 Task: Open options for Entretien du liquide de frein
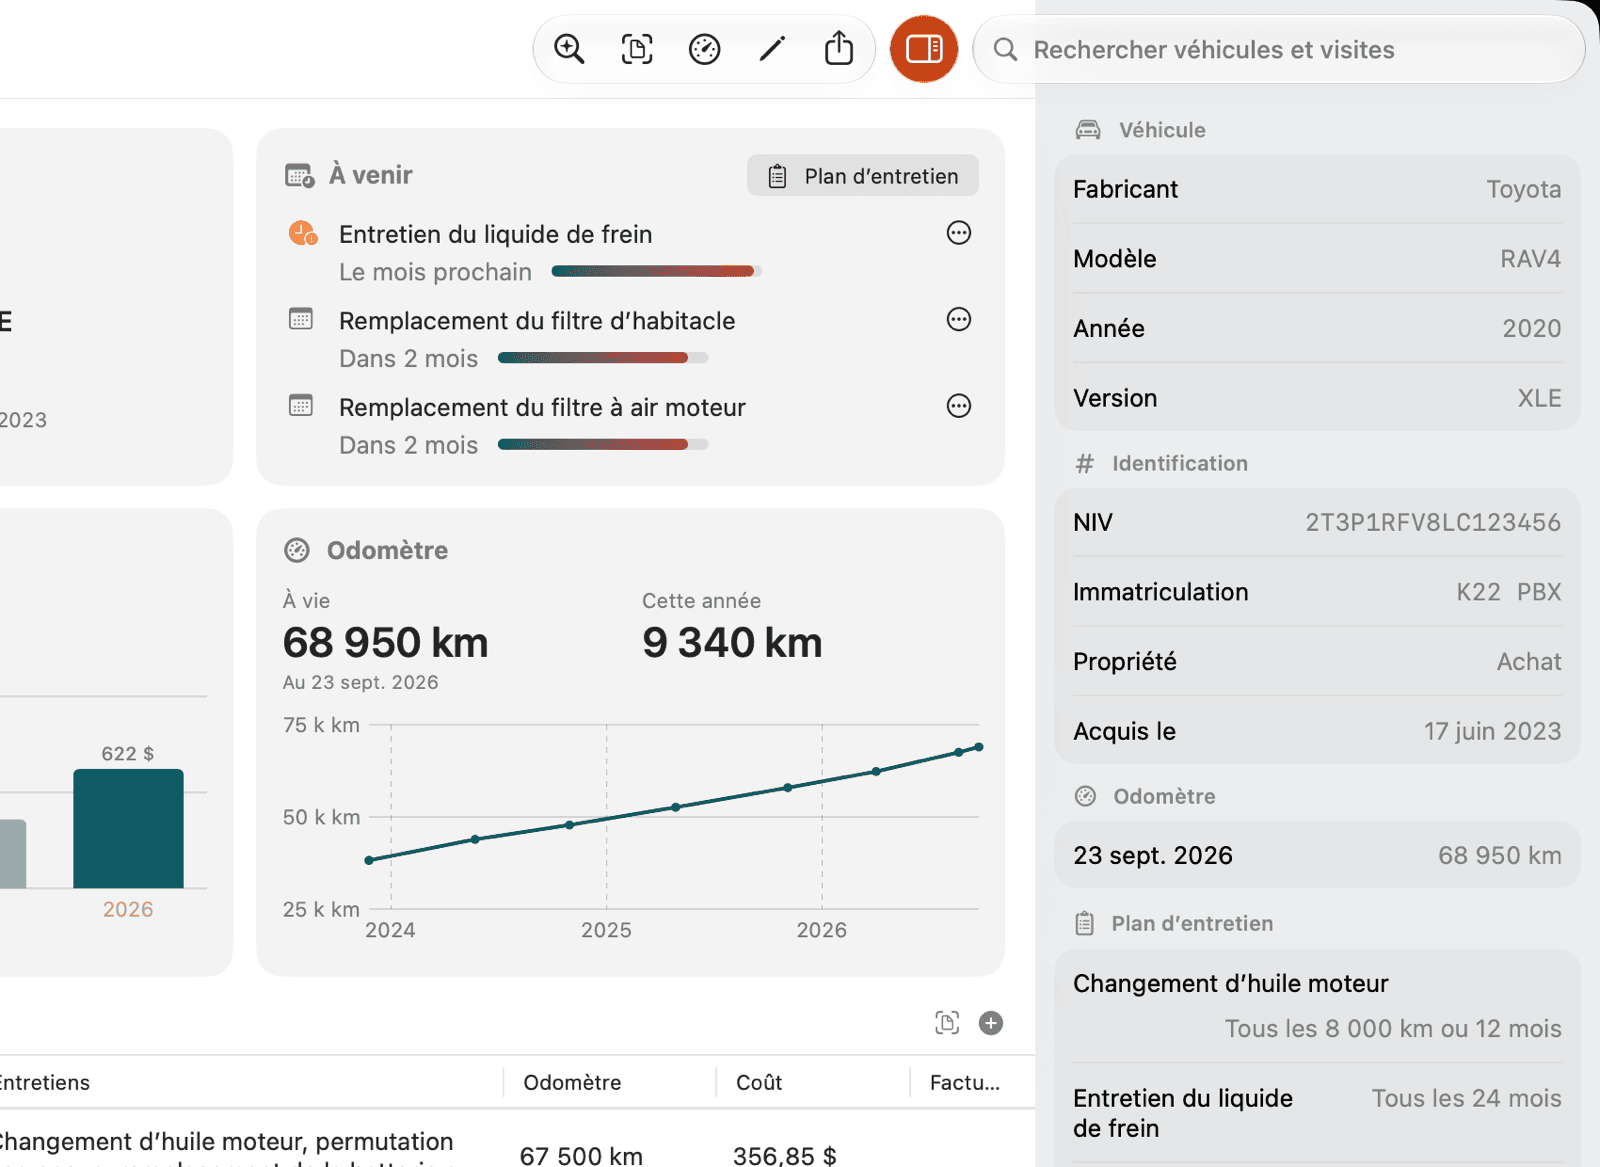(959, 233)
